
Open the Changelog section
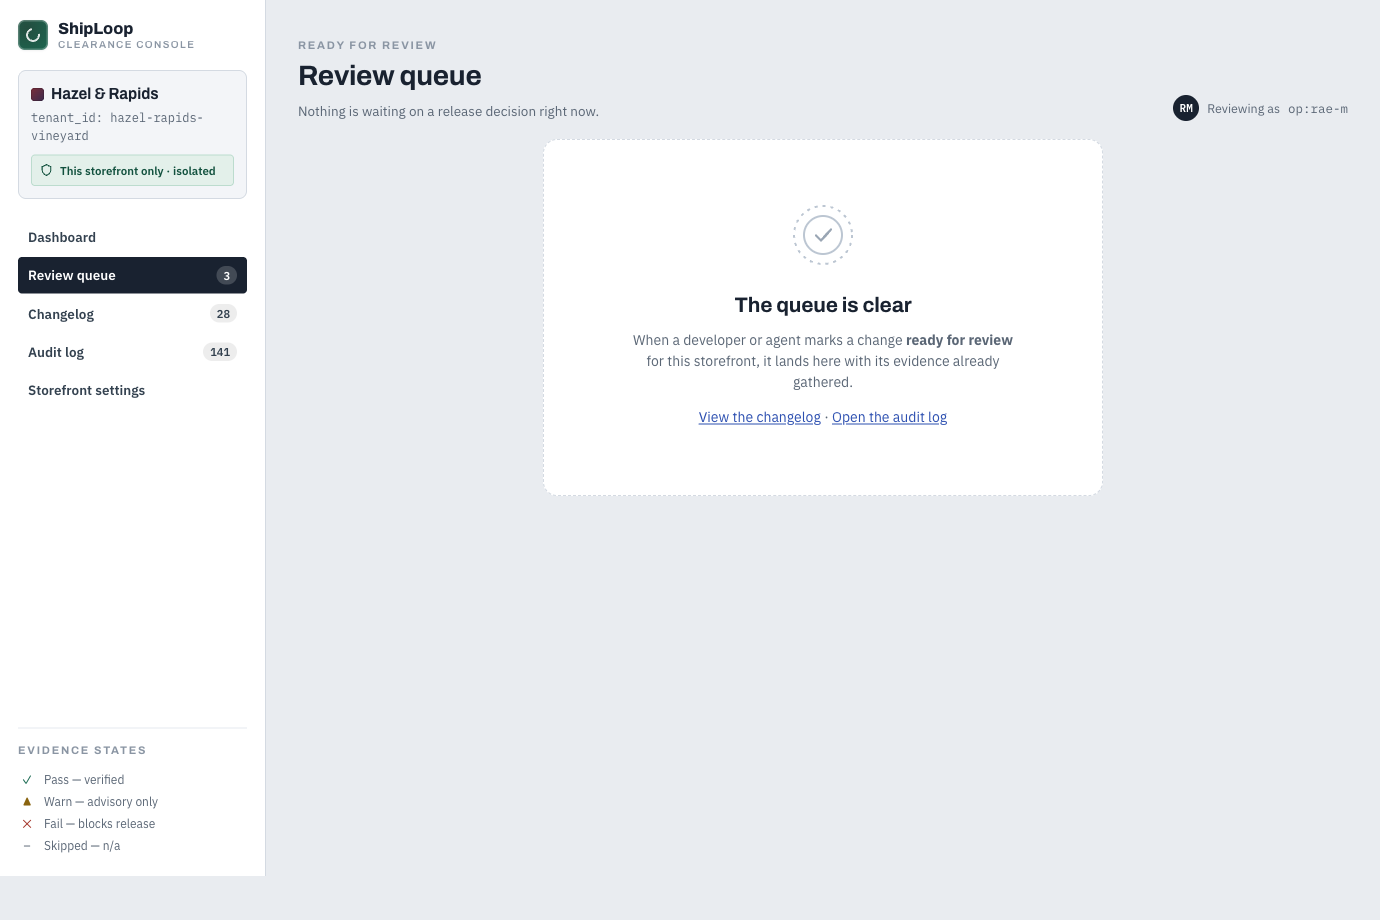click(132, 314)
